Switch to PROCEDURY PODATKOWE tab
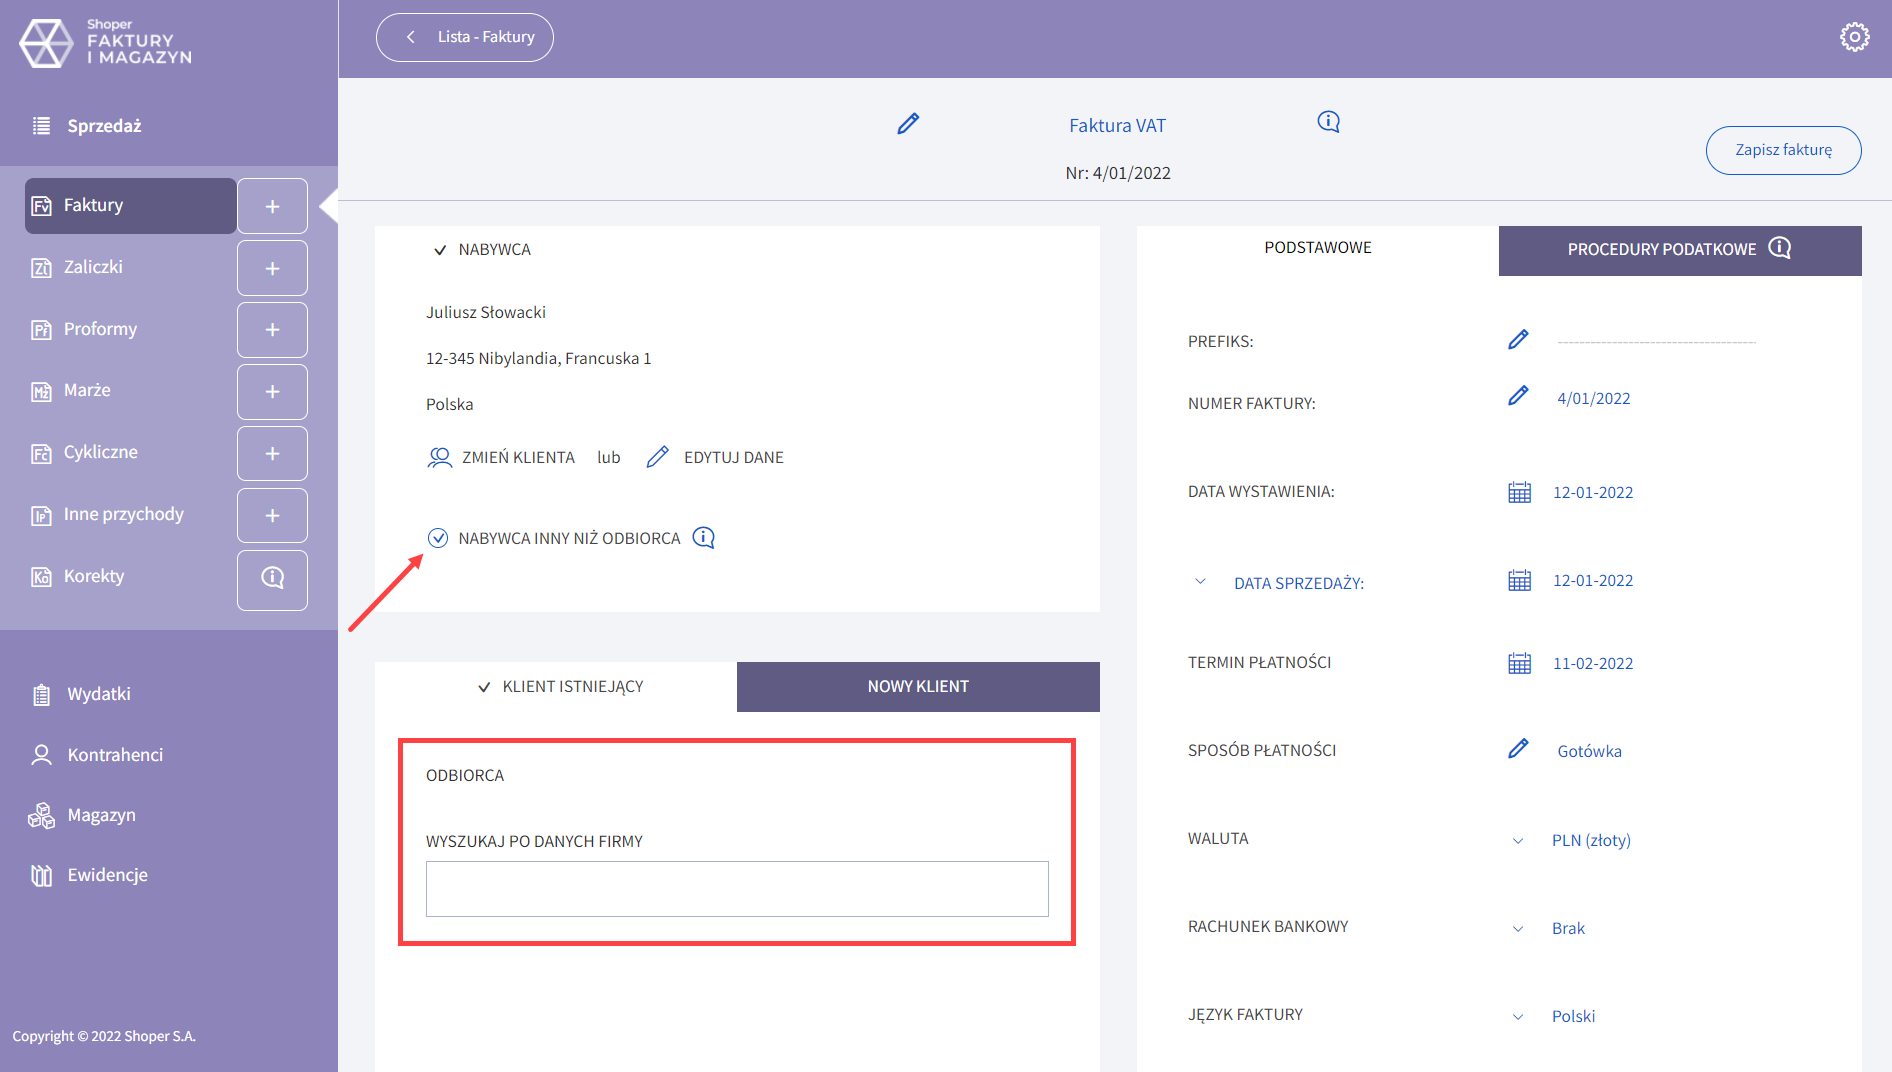 (1680, 250)
